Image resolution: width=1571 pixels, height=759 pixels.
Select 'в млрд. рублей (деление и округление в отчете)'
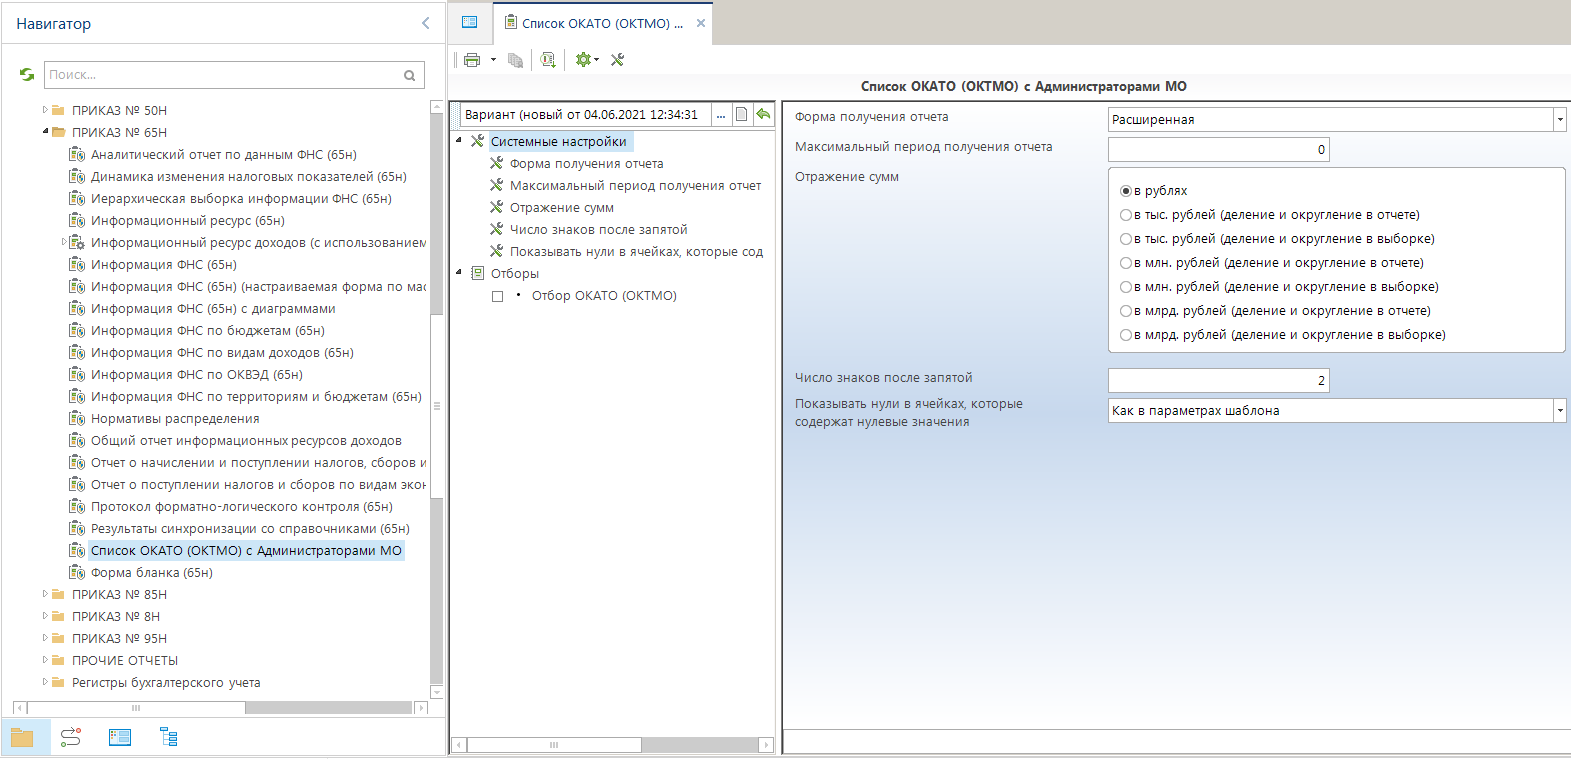(x=1126, y=311)
